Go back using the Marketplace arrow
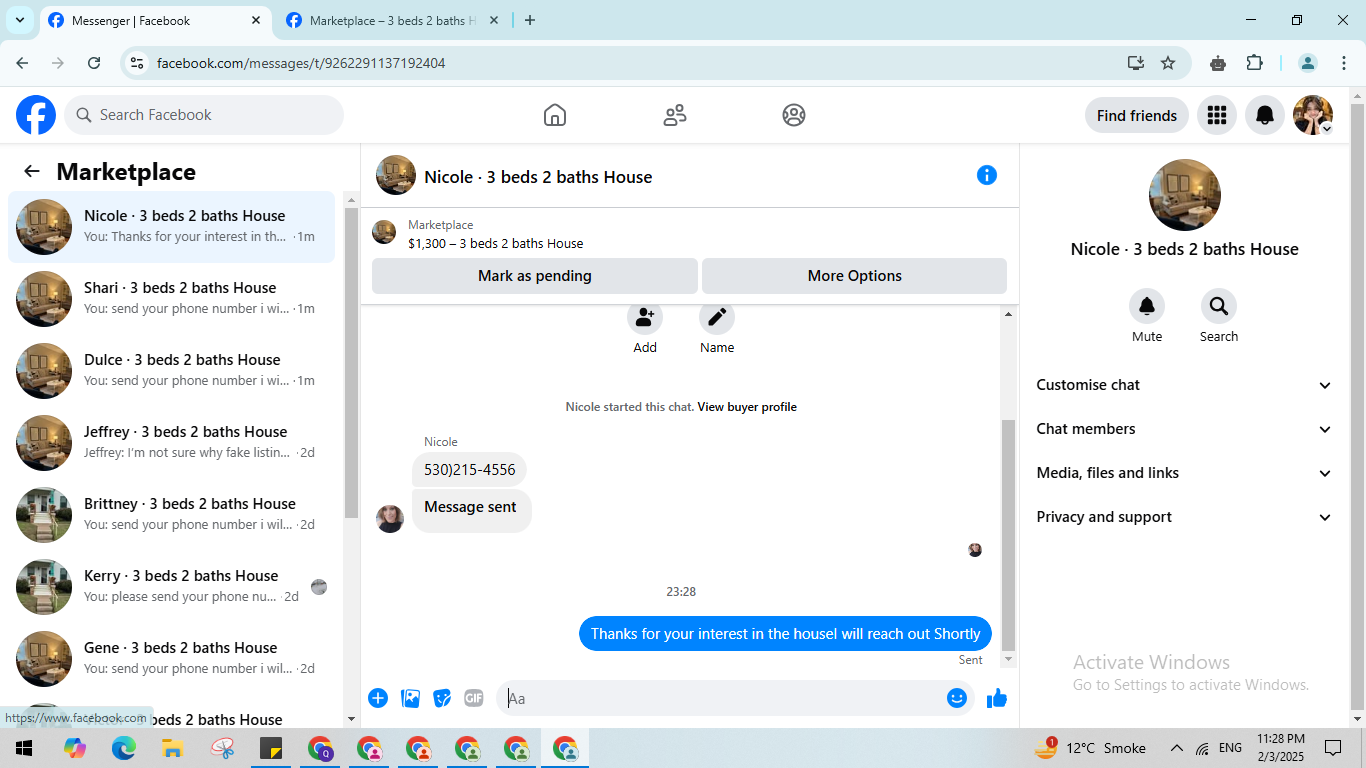The width and height of the screenshot is (1366, 768). [32, 171]
